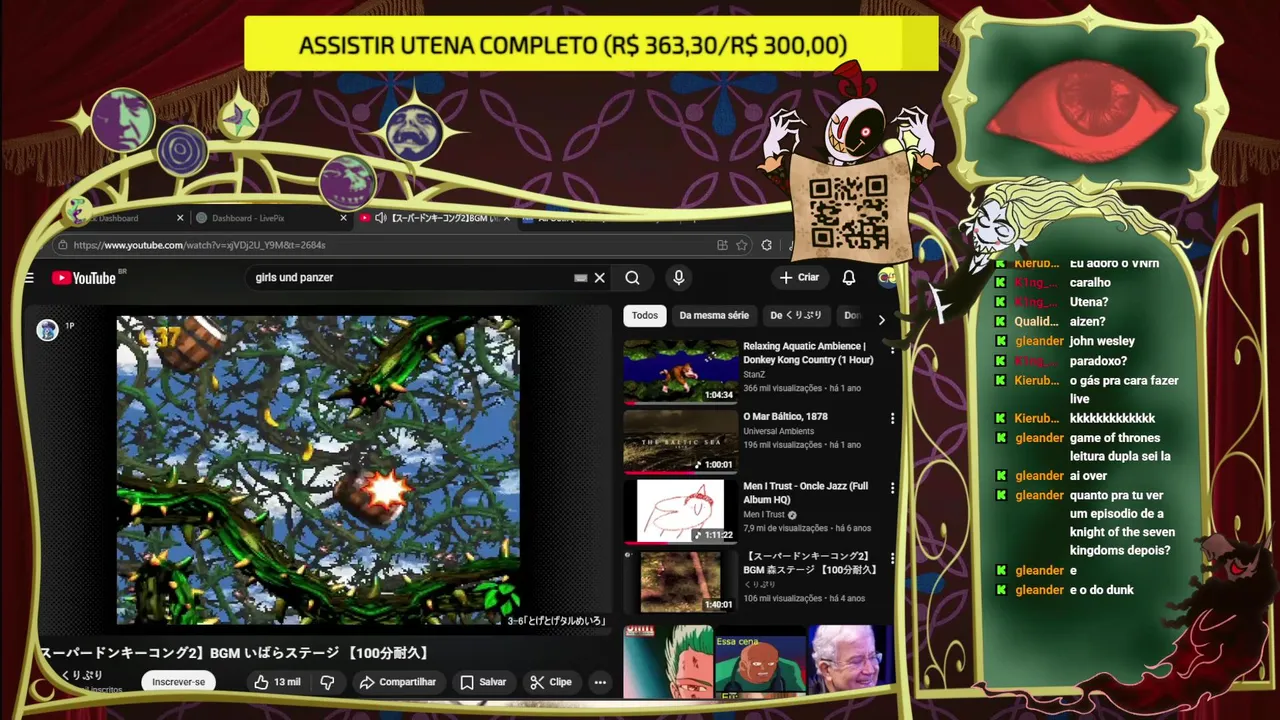The width and height of the screenshot is (1280, 720).
Task: Open Relaxing Aquatic Ambience video thumbnail
Action: point(680,371)
